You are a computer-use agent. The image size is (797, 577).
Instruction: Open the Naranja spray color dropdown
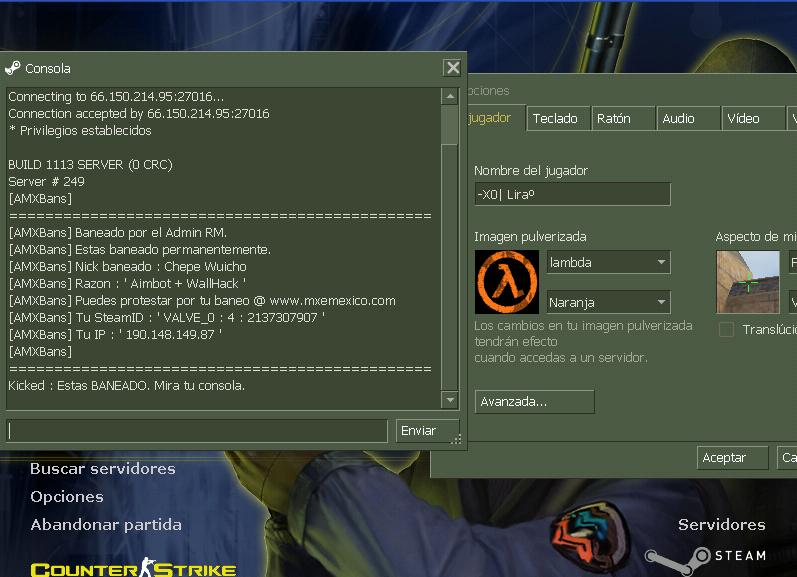pos(608,302)
